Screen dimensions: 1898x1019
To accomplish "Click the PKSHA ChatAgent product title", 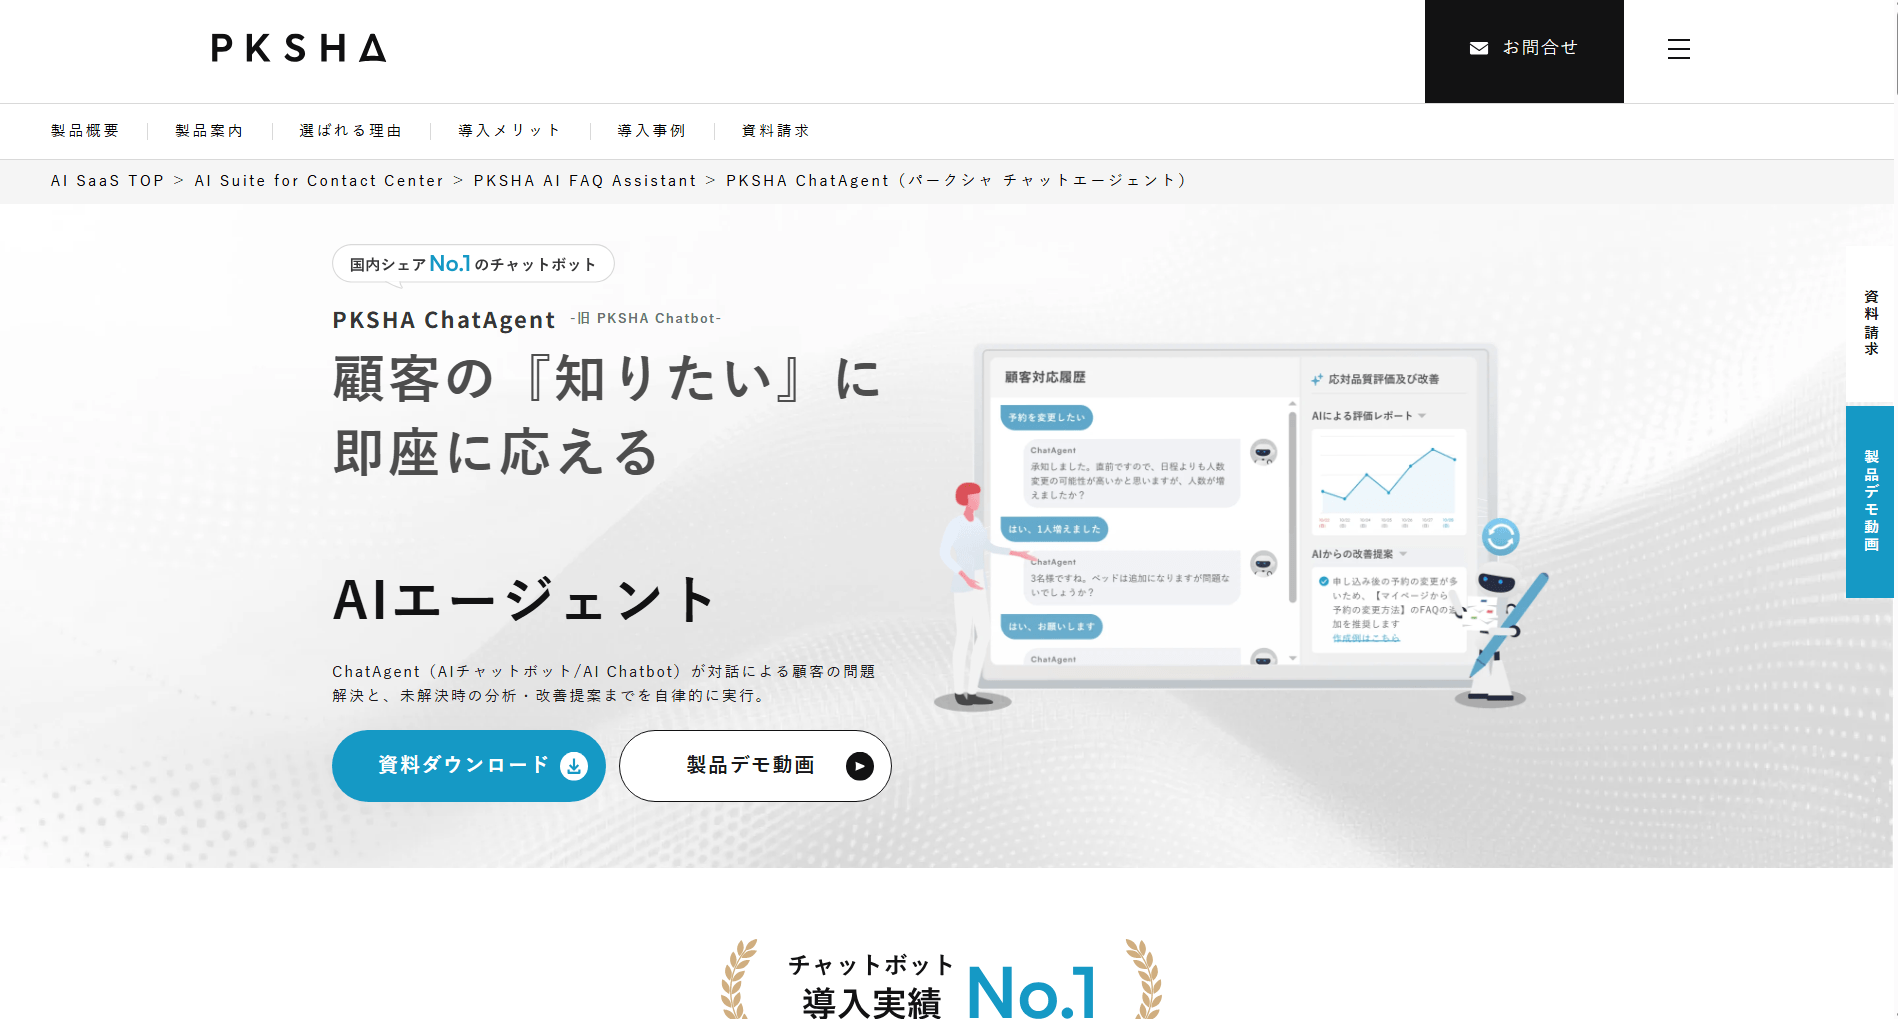I will point(444,320).
